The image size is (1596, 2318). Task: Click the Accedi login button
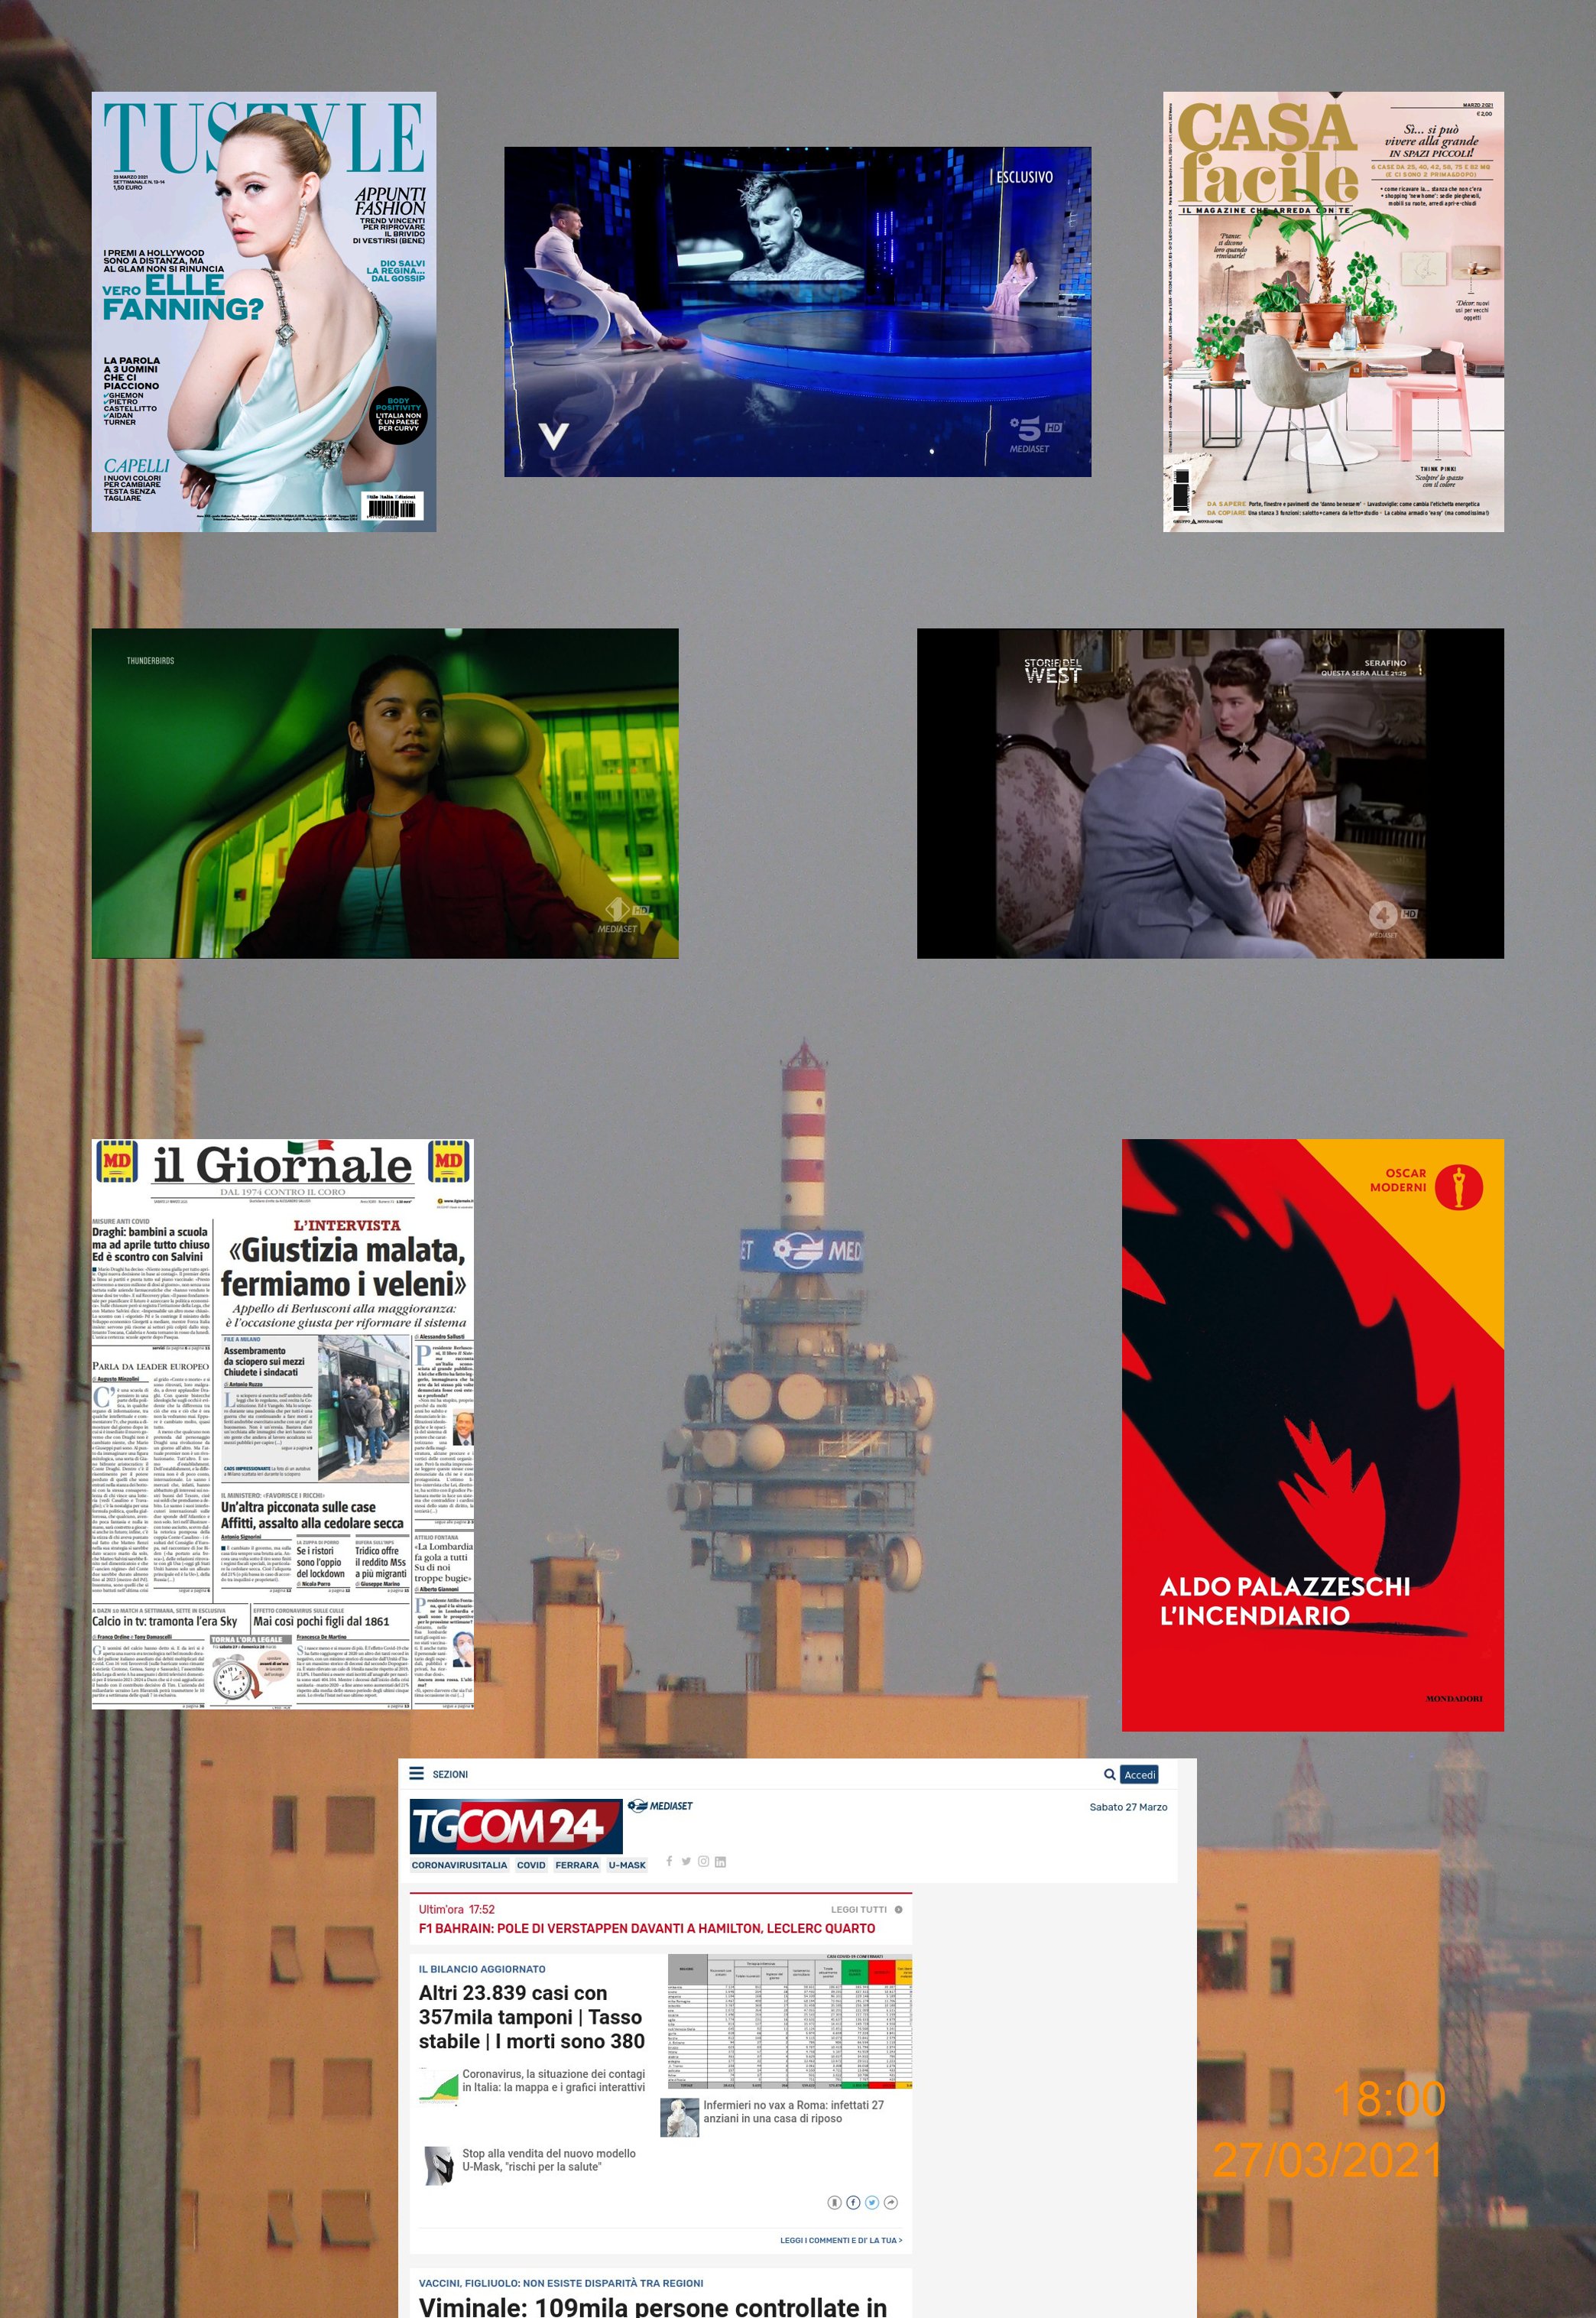coord(1139,1774)
